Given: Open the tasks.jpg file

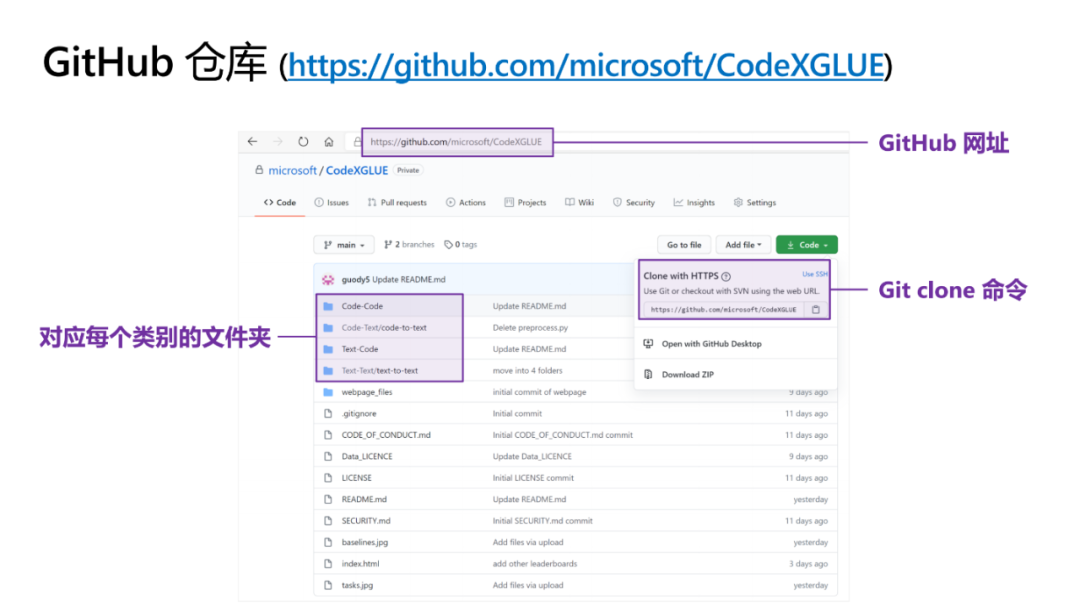Looking at the screenshot, I should coord(357,586).
